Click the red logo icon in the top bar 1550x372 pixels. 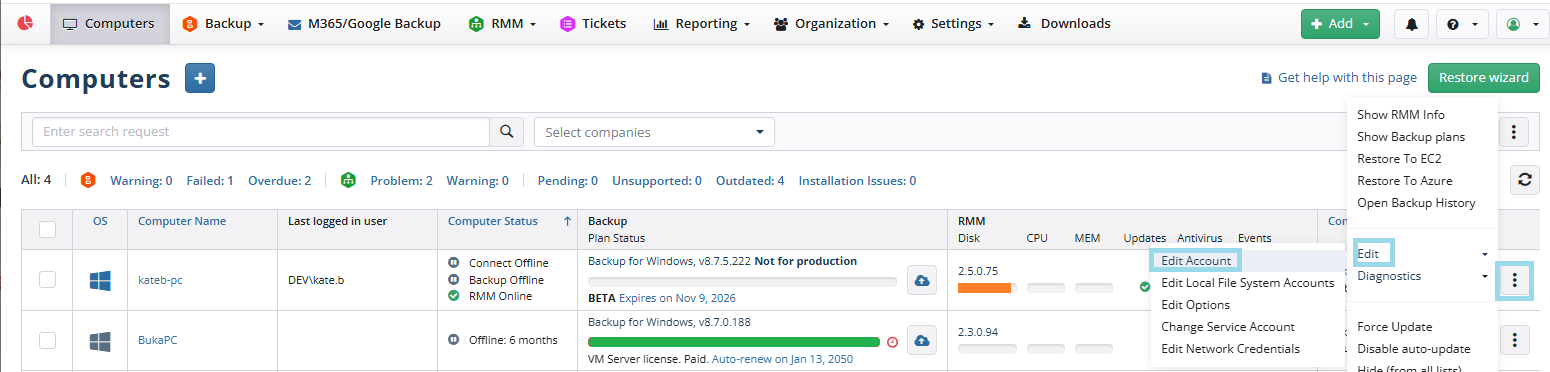[26, 23]
